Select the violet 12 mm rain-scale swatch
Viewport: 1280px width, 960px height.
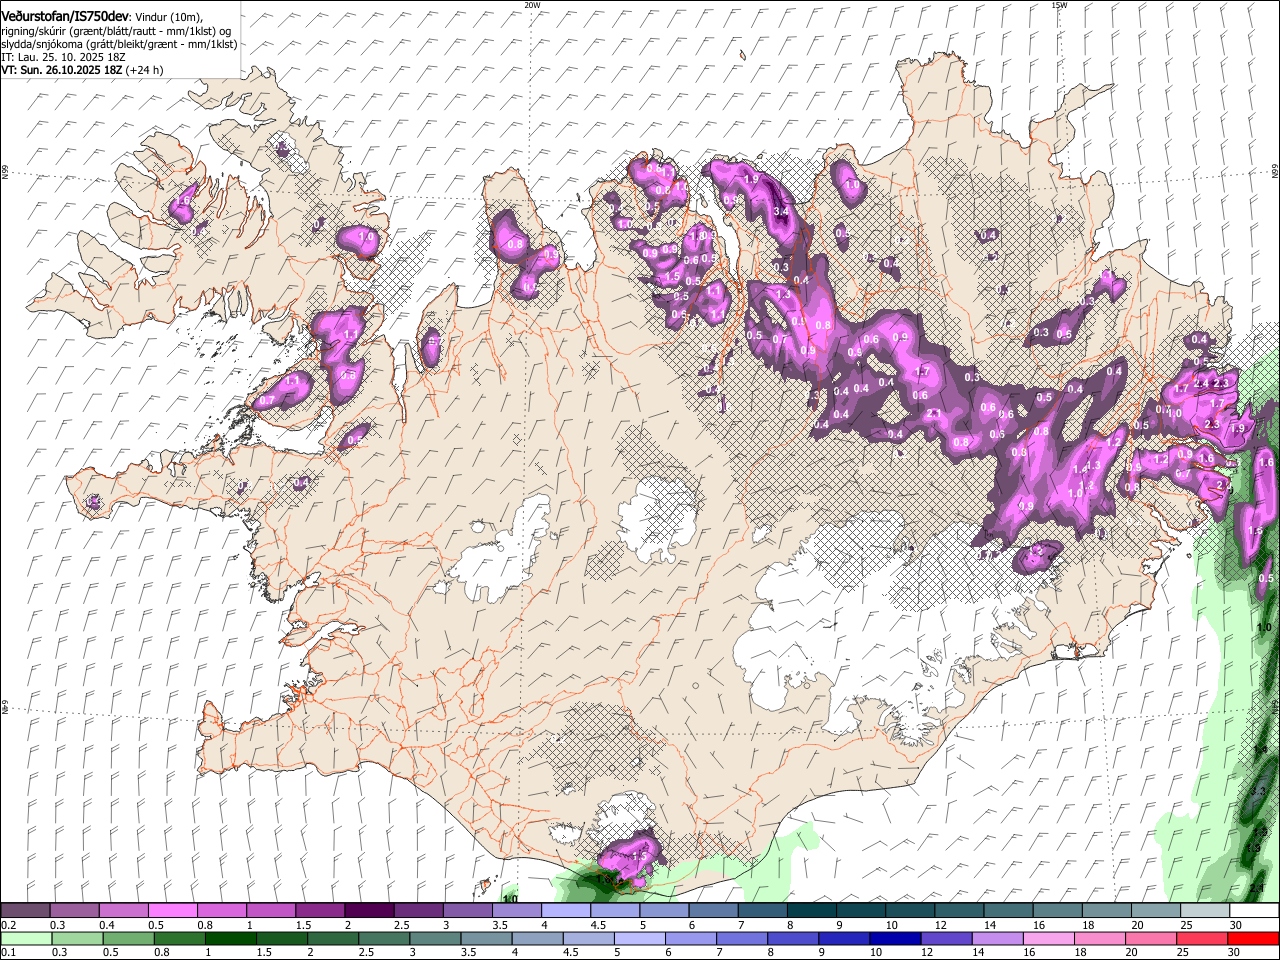tap(945, 938)
